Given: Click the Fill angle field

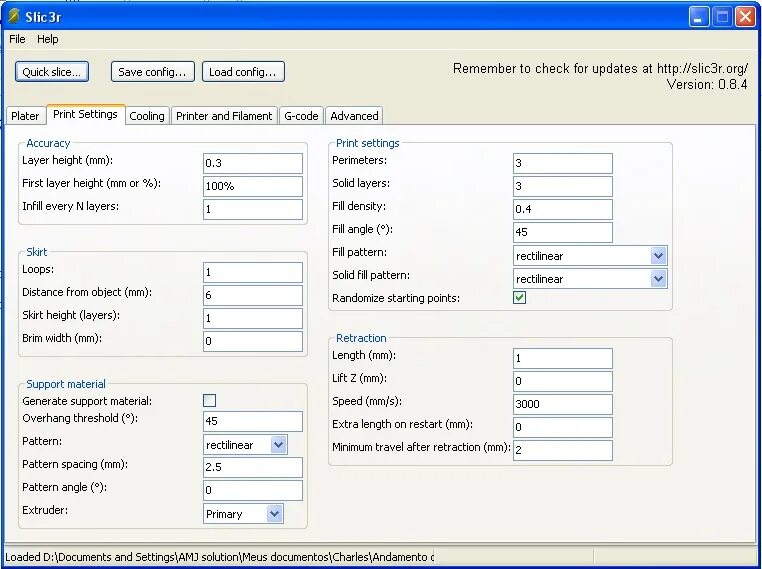Looking at the screenshot, I should pyautogui.click(x=563, y=232).
